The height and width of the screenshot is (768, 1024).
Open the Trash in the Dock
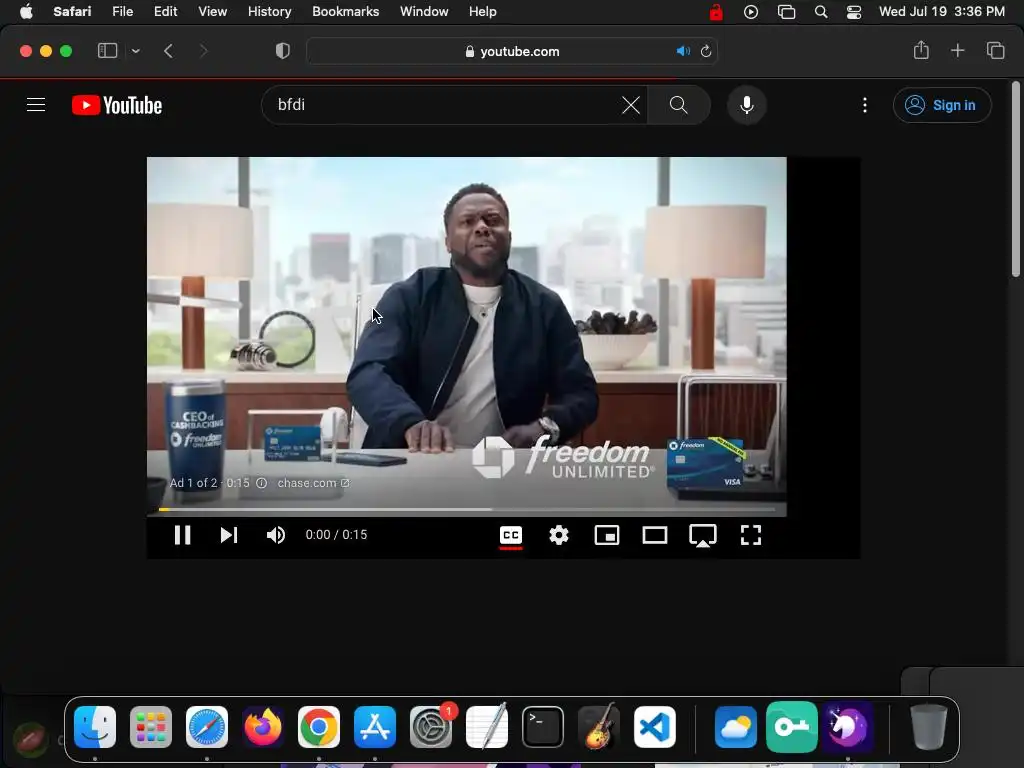coord(929,727)
